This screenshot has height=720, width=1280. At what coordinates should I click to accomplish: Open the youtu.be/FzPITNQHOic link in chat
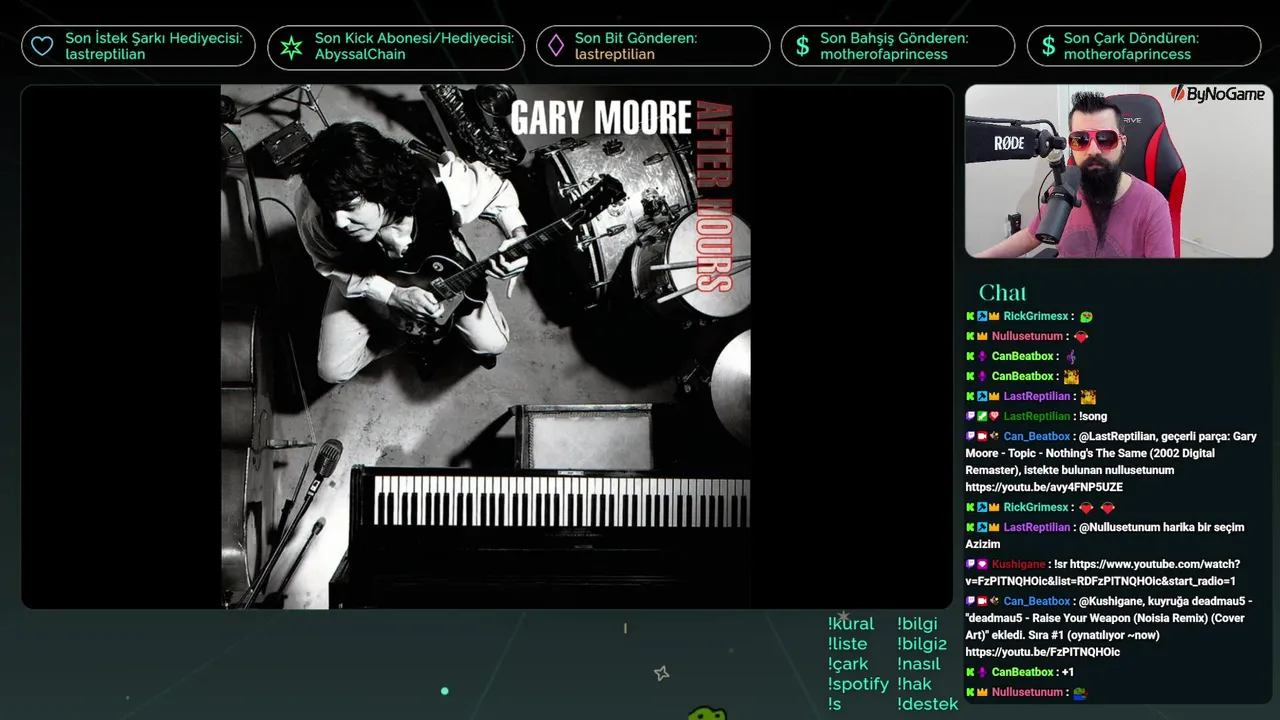(x=1042, y=652)
